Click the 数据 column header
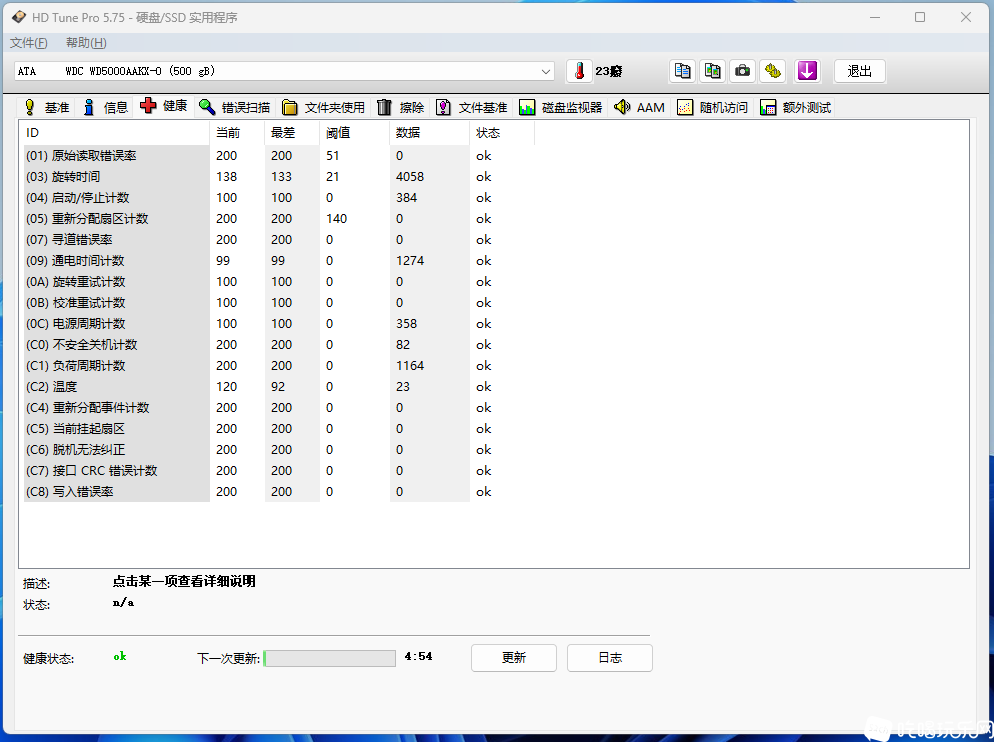The width and height of the screenshot is (994, 742). pyautogui.click(x=429, y=133)
